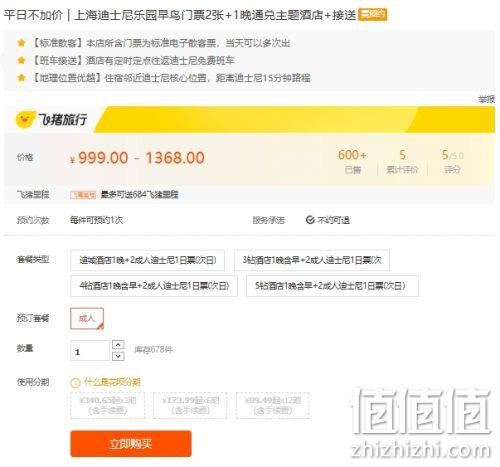Decrease quantity with the down arrow

coord(118,356)
